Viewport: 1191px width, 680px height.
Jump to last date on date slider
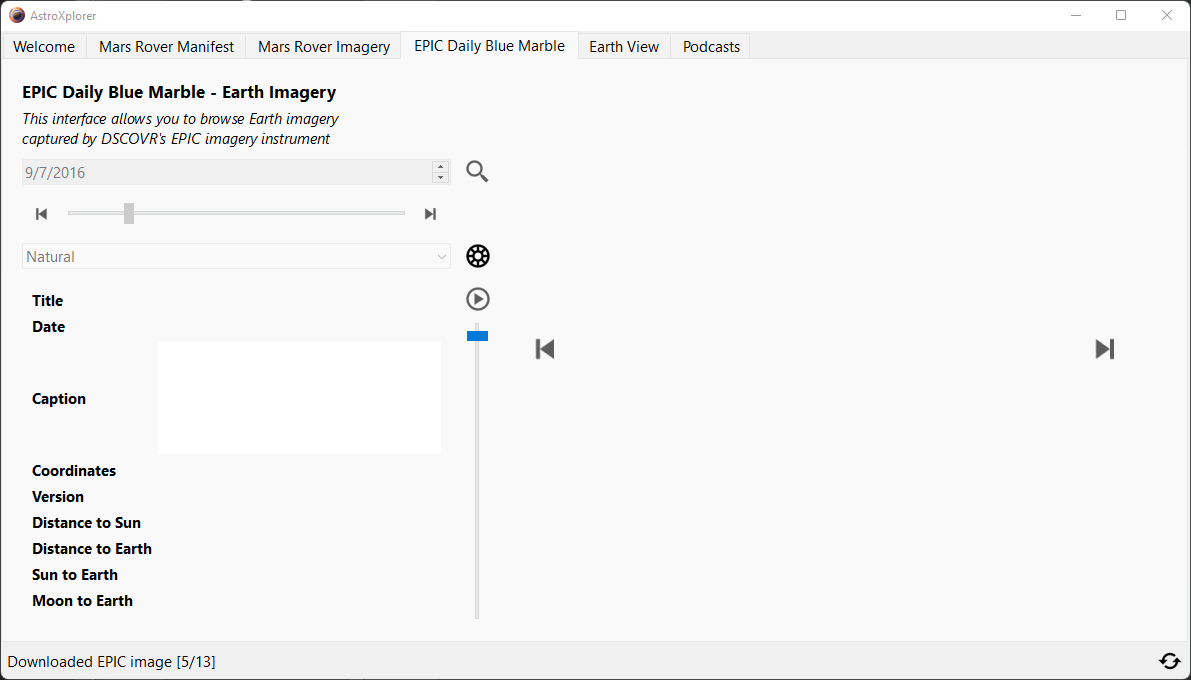point(430,214)
